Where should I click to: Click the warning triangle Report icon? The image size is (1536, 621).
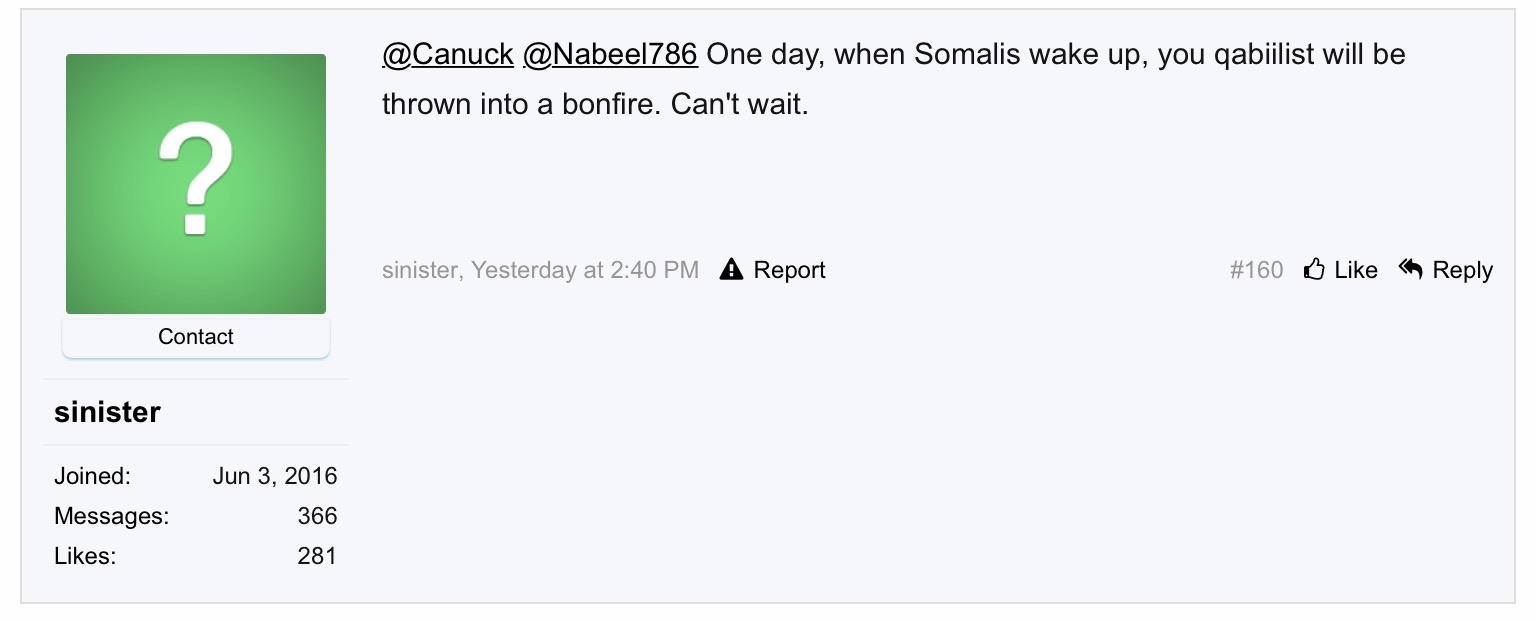(732, 269)
